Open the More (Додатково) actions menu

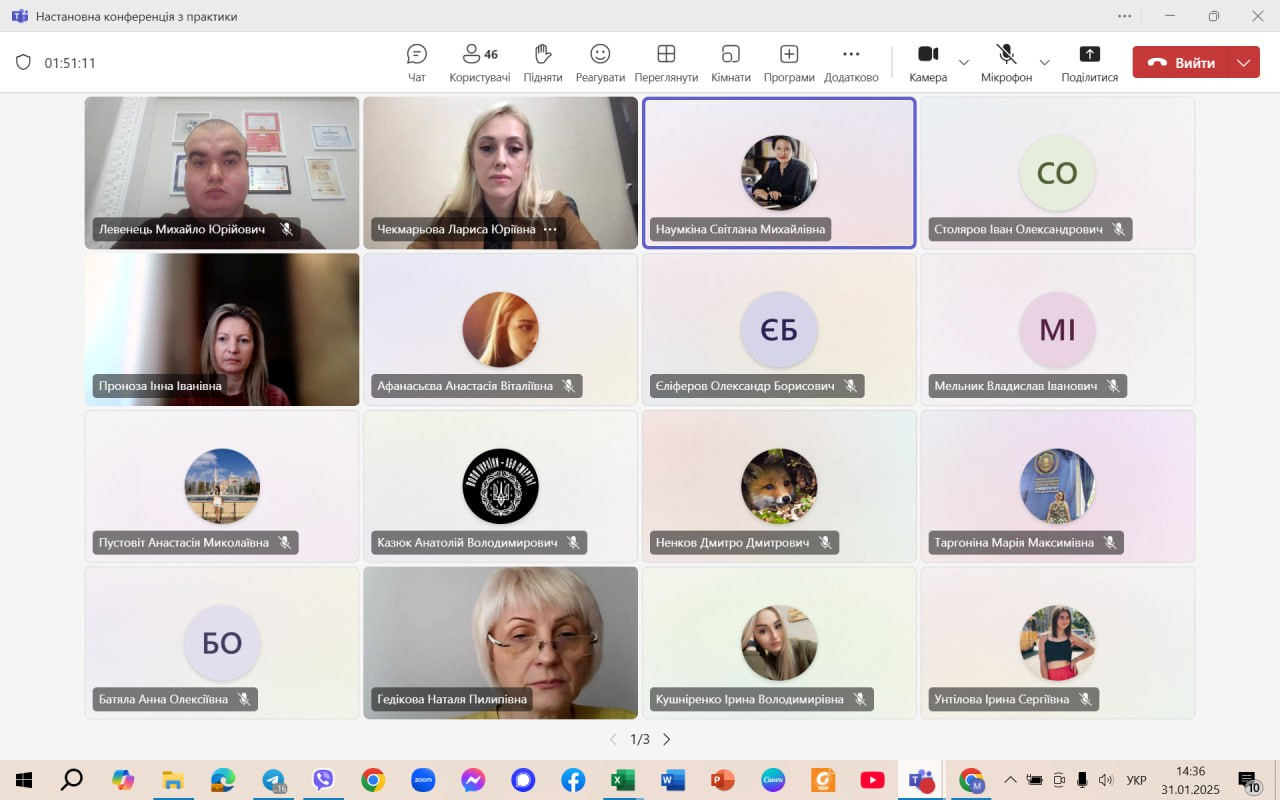[851, 62]
